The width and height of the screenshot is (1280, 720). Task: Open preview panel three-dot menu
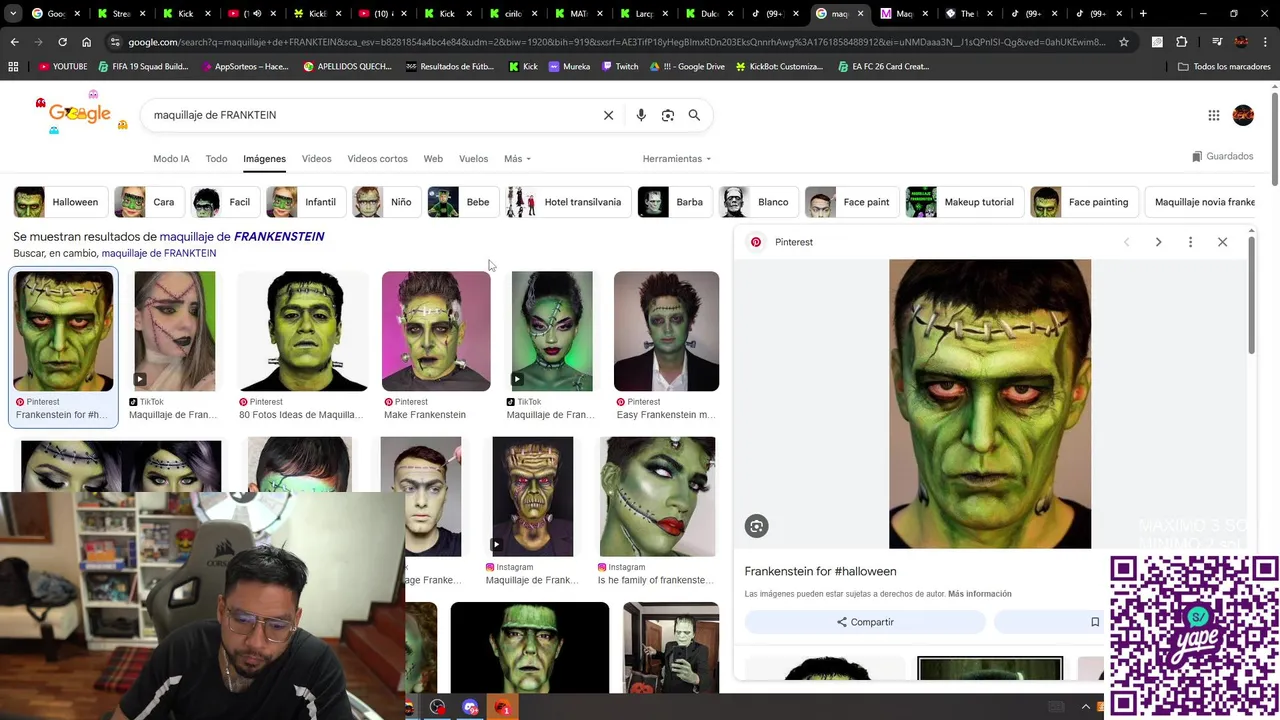(x=1190, y=242)
